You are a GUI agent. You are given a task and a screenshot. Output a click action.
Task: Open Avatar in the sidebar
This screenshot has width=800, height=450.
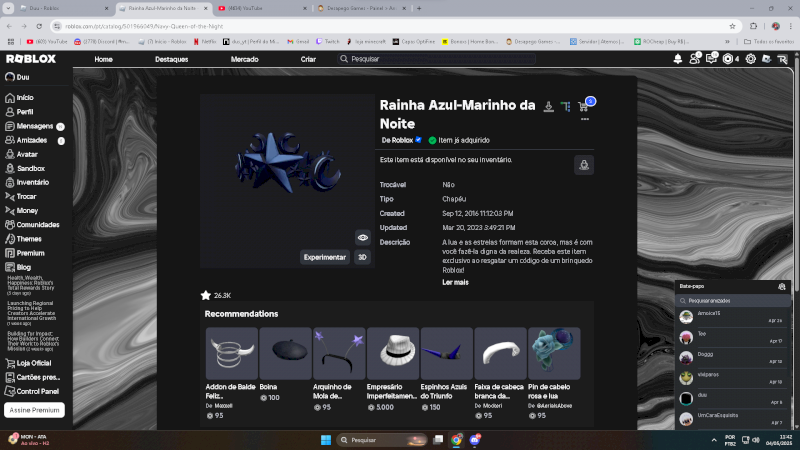(x=21, y=154)
